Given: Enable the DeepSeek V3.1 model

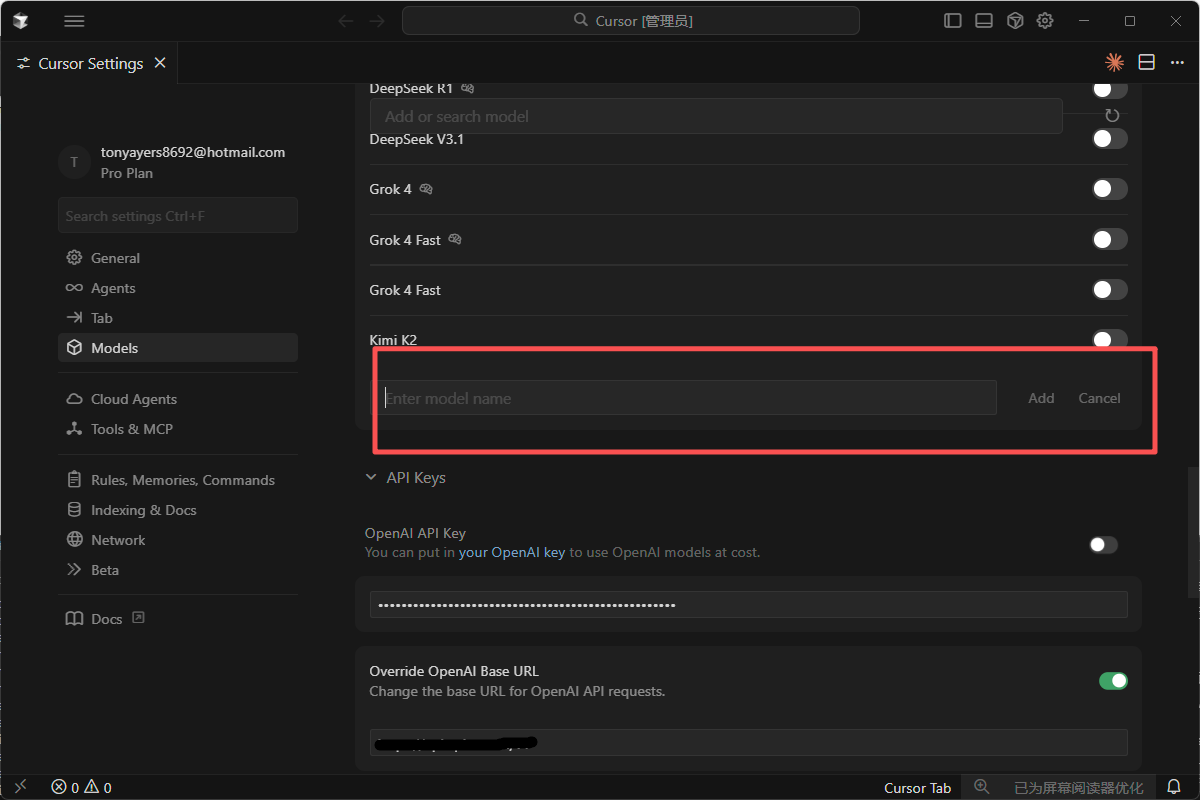Looking at the screenshot, I should (x=1110, y=139).
